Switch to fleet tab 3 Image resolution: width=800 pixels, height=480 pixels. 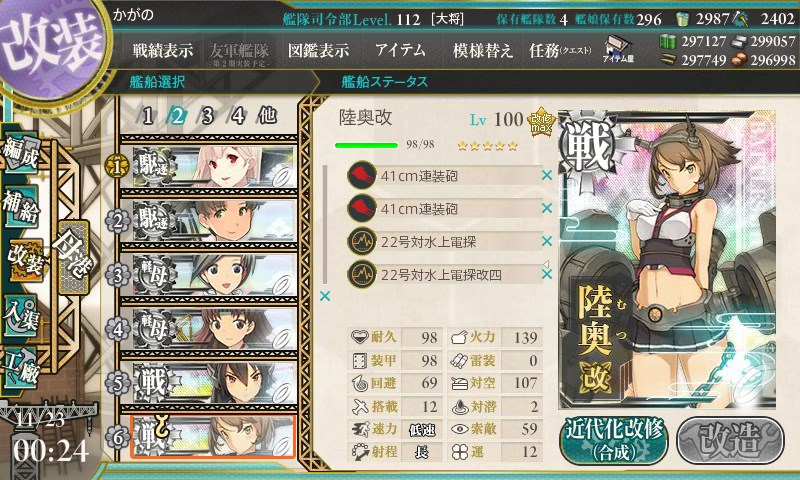click(207, 116)
